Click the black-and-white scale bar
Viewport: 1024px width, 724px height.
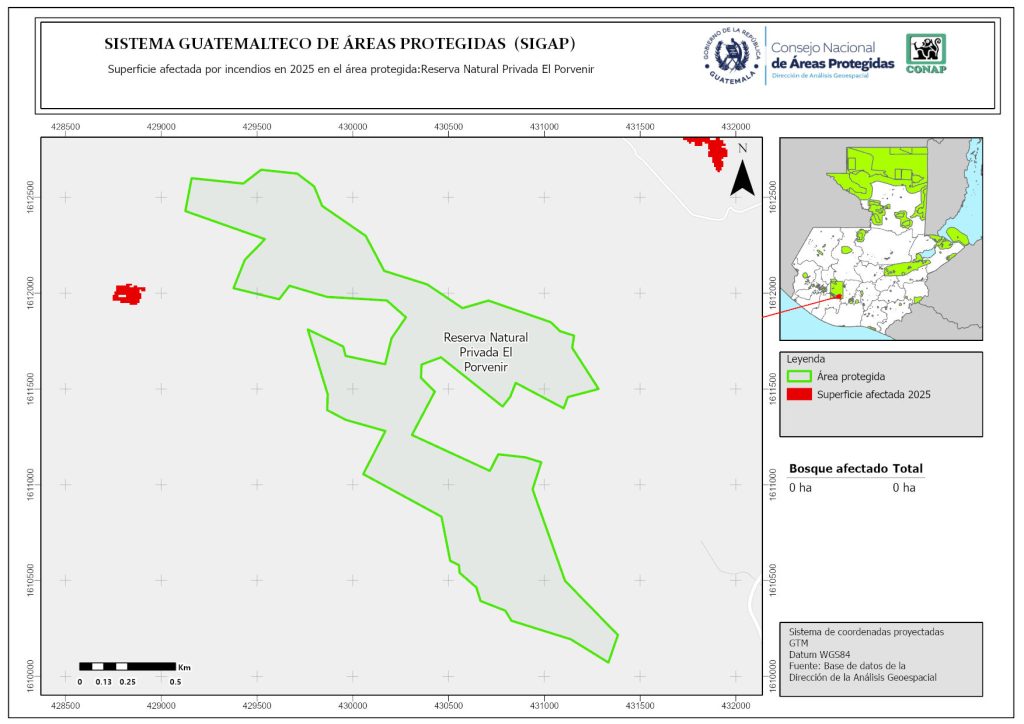(x=127, y=666)
